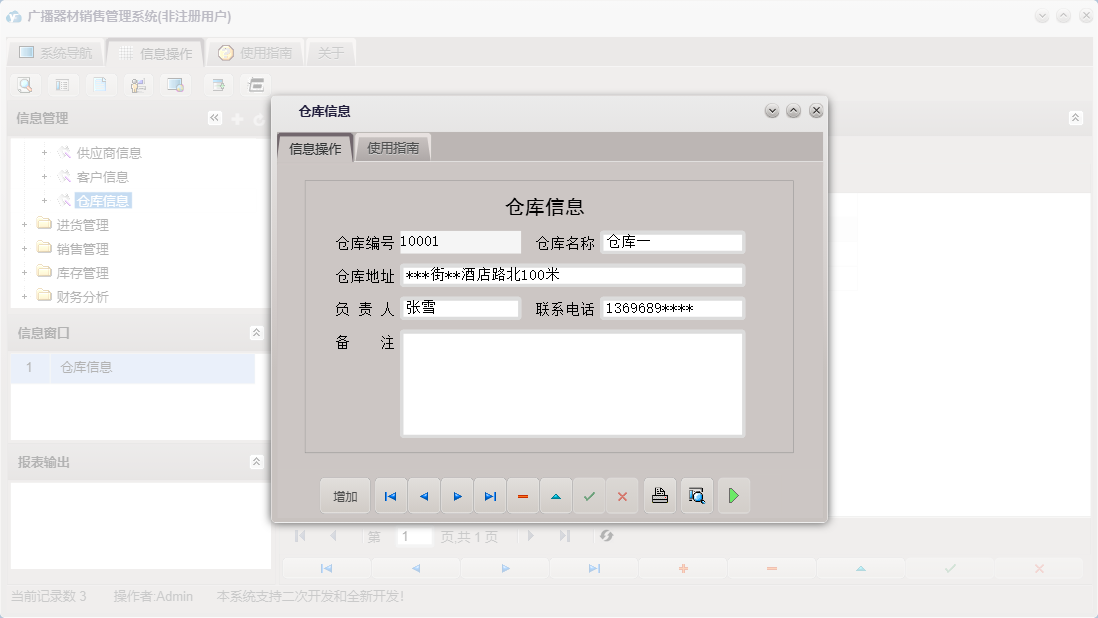Expand the 进货管理 folder
The image size is (1098, 618).
coord(24,224)
